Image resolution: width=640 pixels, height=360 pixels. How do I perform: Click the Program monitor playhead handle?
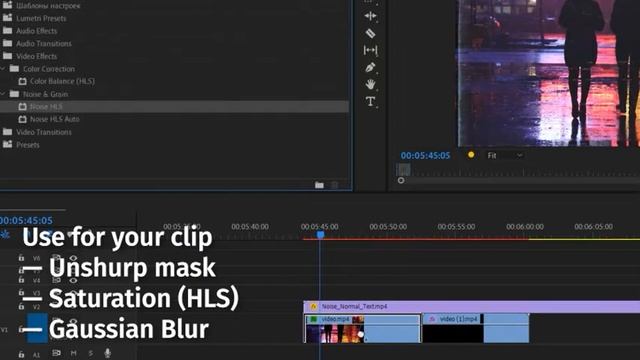tap(403, 169)
